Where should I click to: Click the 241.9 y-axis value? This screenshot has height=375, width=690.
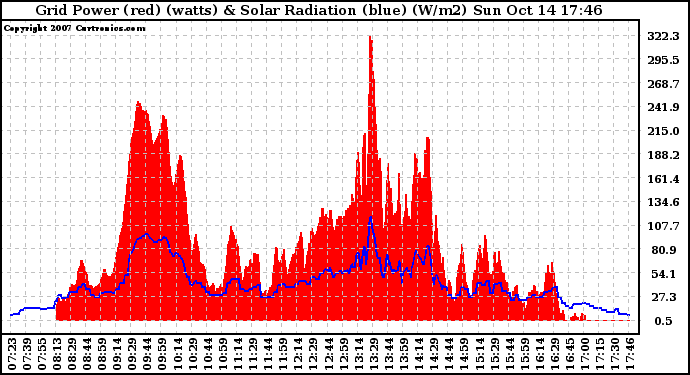[663, 107]
